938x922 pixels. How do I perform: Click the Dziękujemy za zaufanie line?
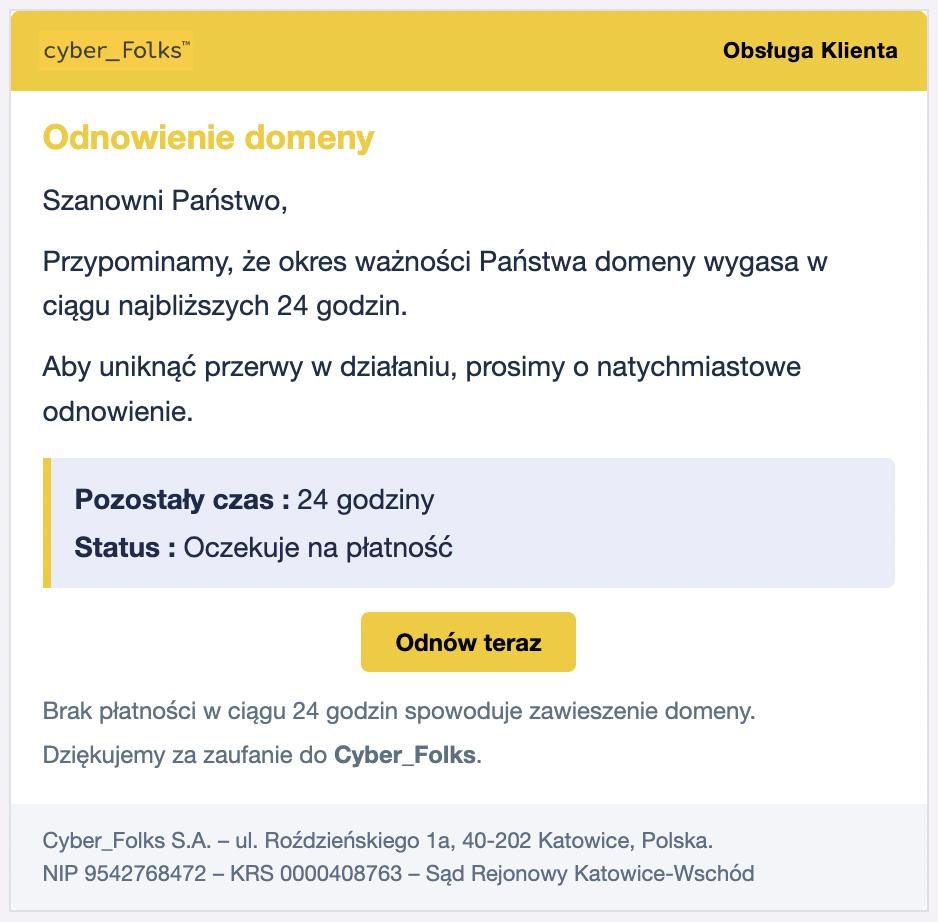coord(262,755)
